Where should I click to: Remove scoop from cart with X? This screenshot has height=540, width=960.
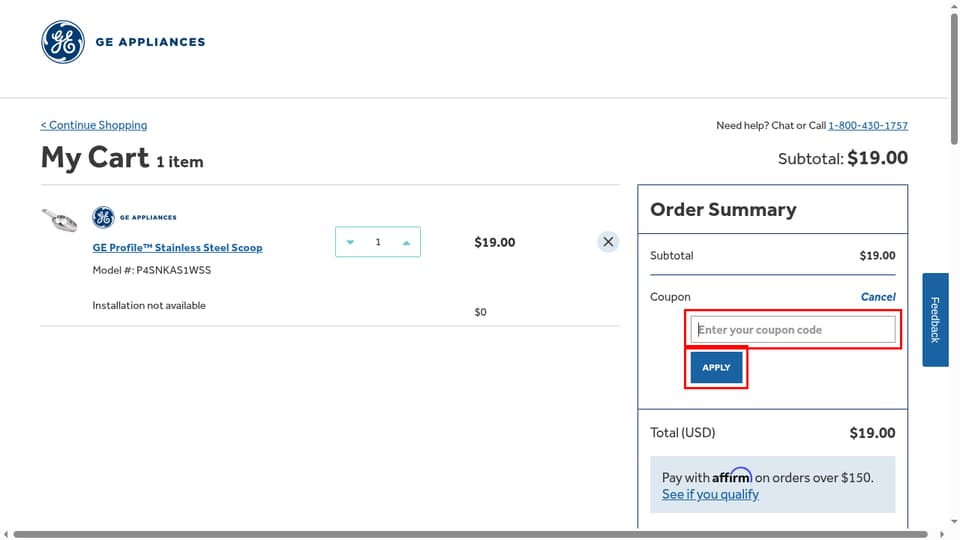(608, 242)
